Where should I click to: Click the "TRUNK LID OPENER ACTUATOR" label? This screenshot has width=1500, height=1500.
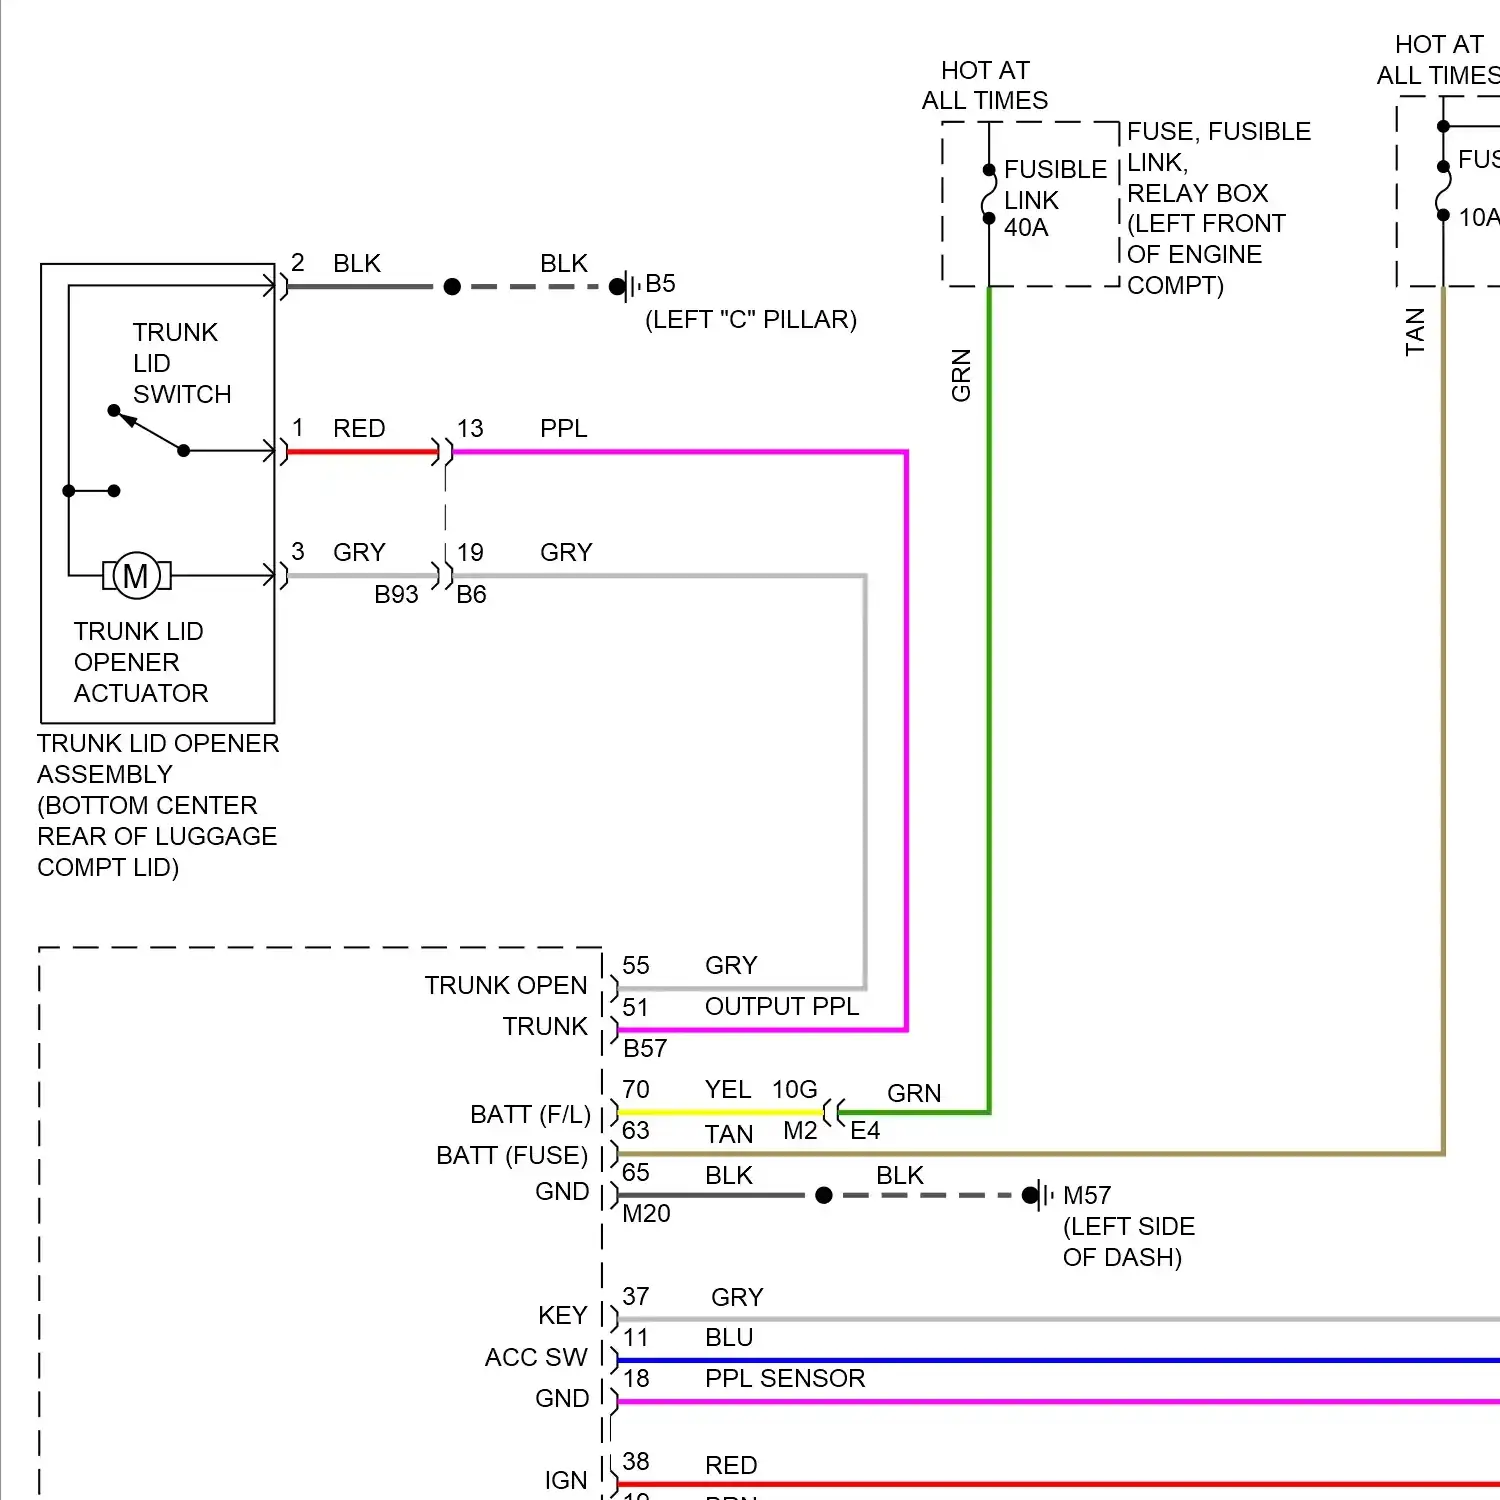tap(141, 662)
